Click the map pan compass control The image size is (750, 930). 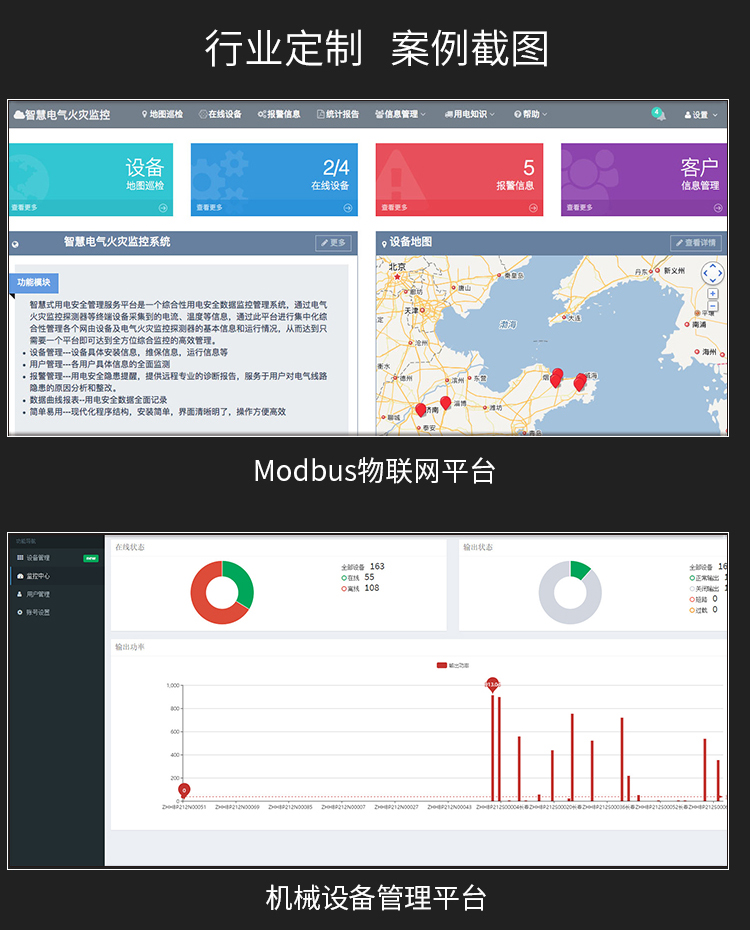[712, 273]
